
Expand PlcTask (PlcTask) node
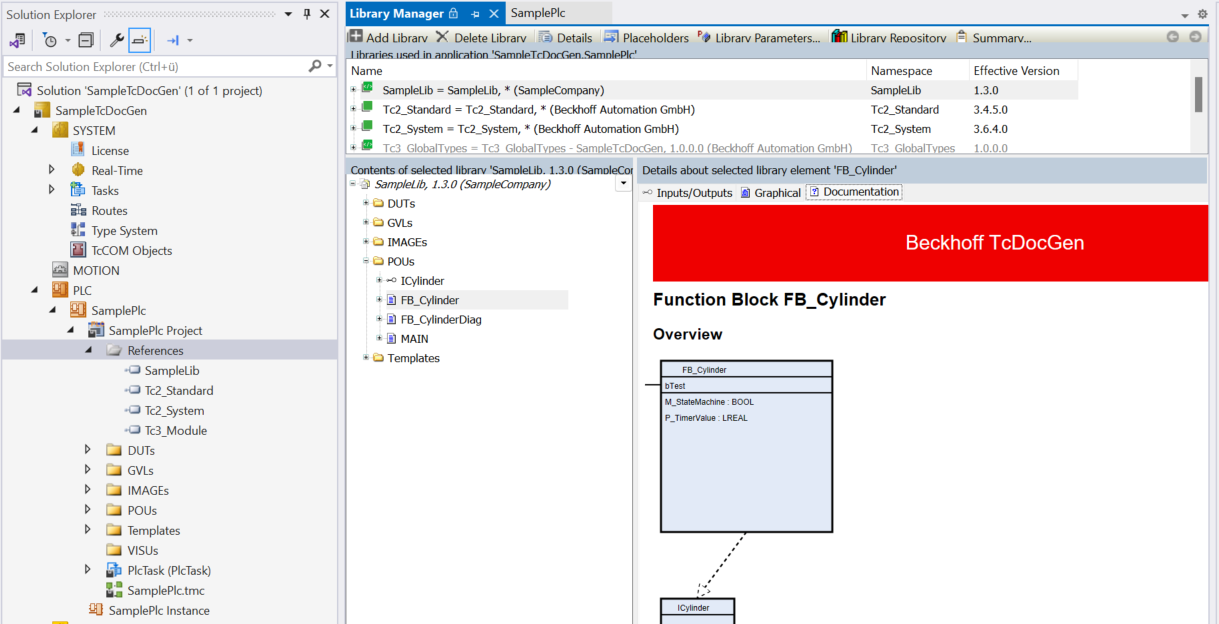(x=88, y=570)
